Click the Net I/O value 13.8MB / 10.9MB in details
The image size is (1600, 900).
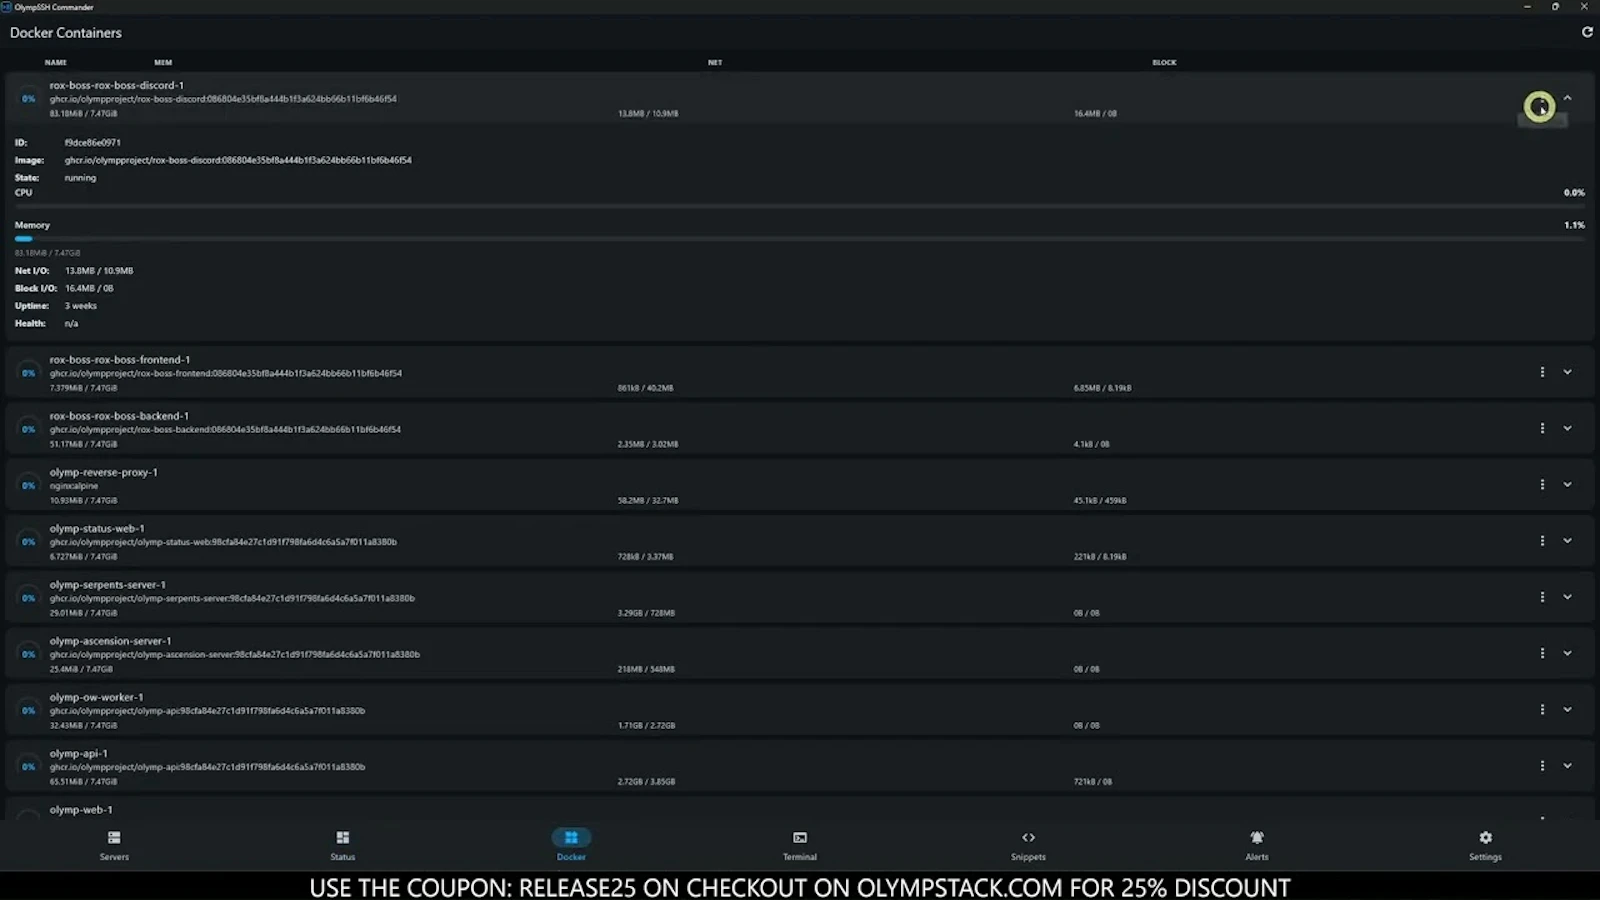(99, 271)
